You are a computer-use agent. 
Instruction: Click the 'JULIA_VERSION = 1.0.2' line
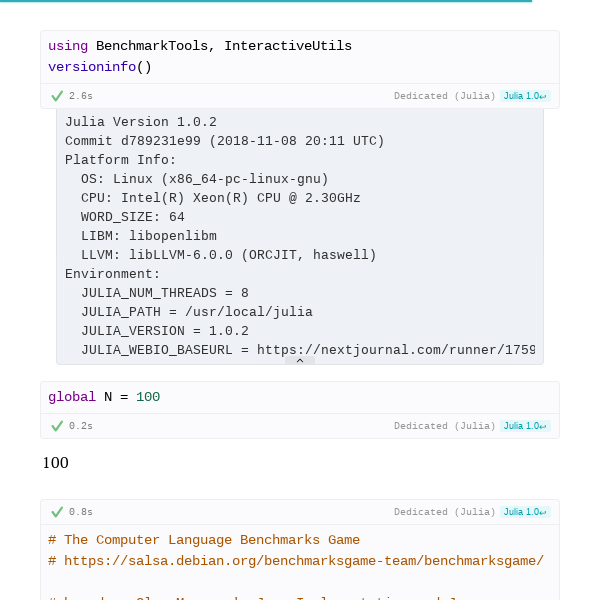click(x=165, y=331)
